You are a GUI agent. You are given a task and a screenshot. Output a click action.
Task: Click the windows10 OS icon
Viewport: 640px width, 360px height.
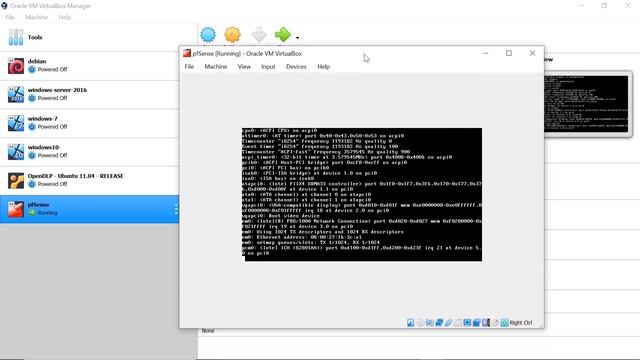(16, 151)
